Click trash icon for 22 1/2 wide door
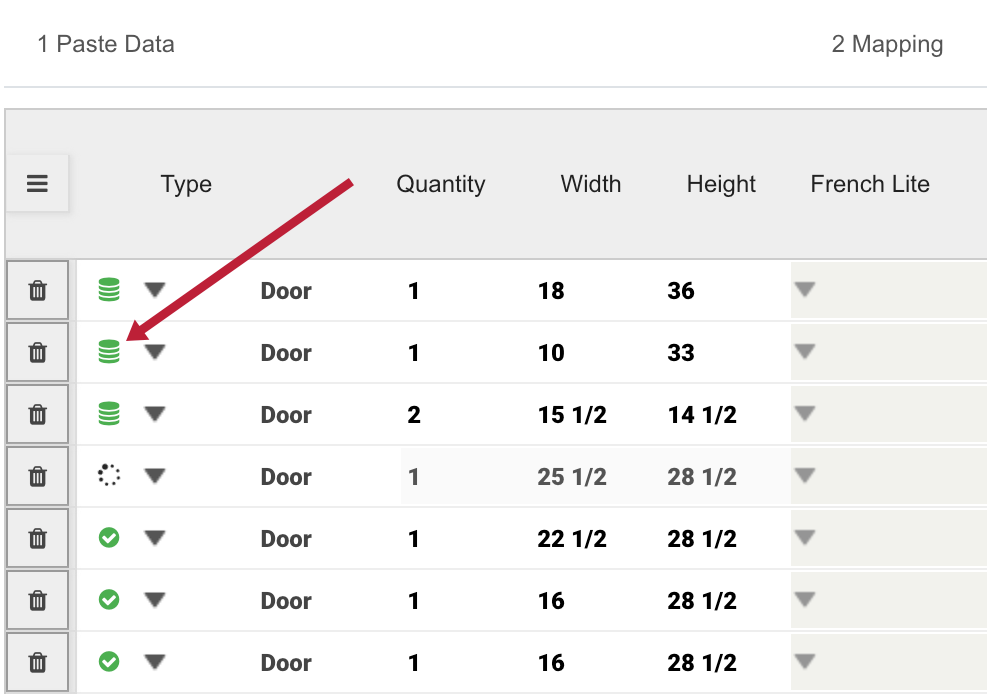 coord(38,539)
